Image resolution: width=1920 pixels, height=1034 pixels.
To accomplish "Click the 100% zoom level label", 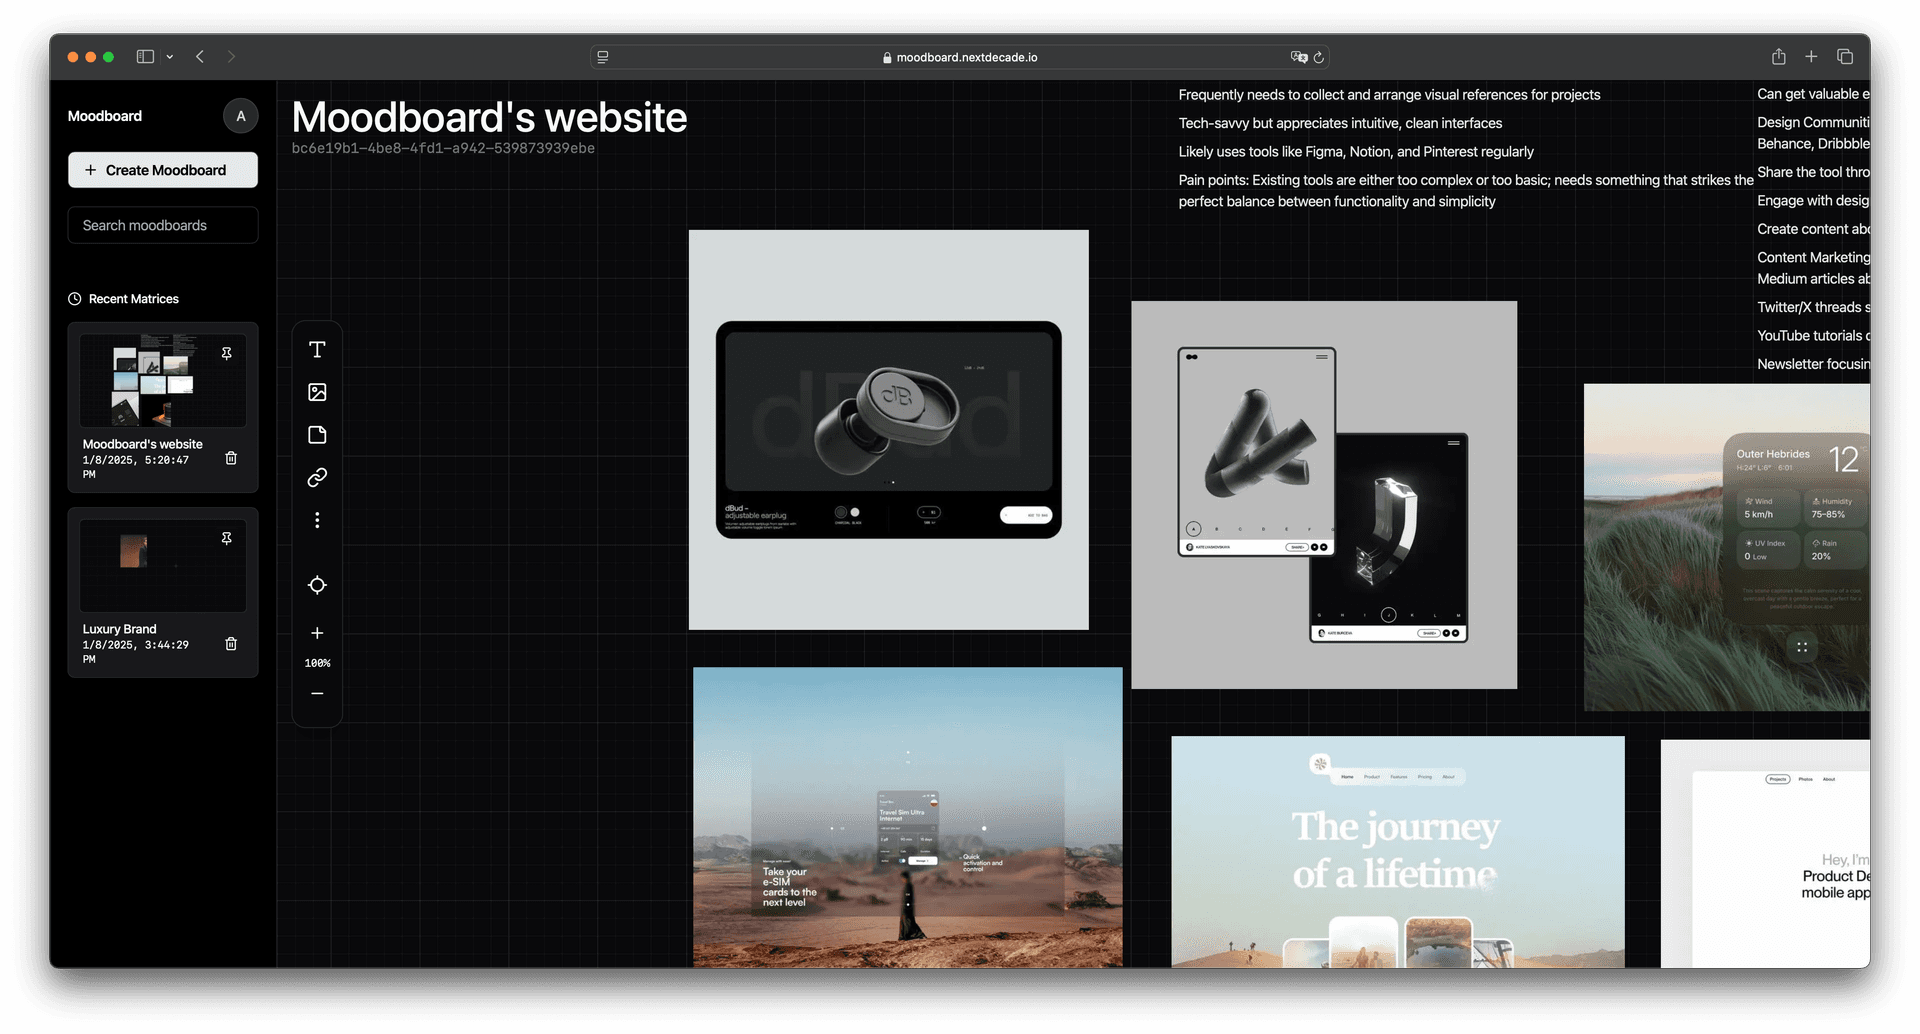I will 317,663.
